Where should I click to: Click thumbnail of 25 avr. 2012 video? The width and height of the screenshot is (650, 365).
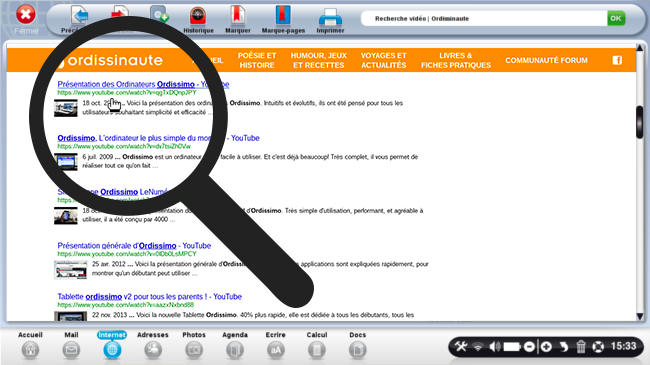click(x=70, y=270)
